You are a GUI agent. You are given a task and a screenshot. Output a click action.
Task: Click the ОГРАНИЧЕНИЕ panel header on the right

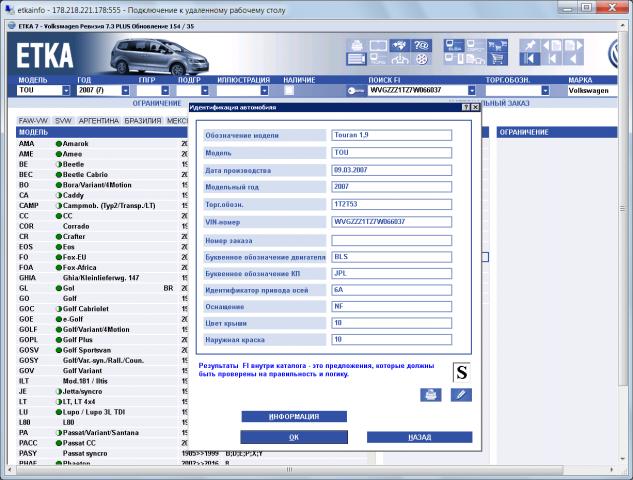coord(557,132)
